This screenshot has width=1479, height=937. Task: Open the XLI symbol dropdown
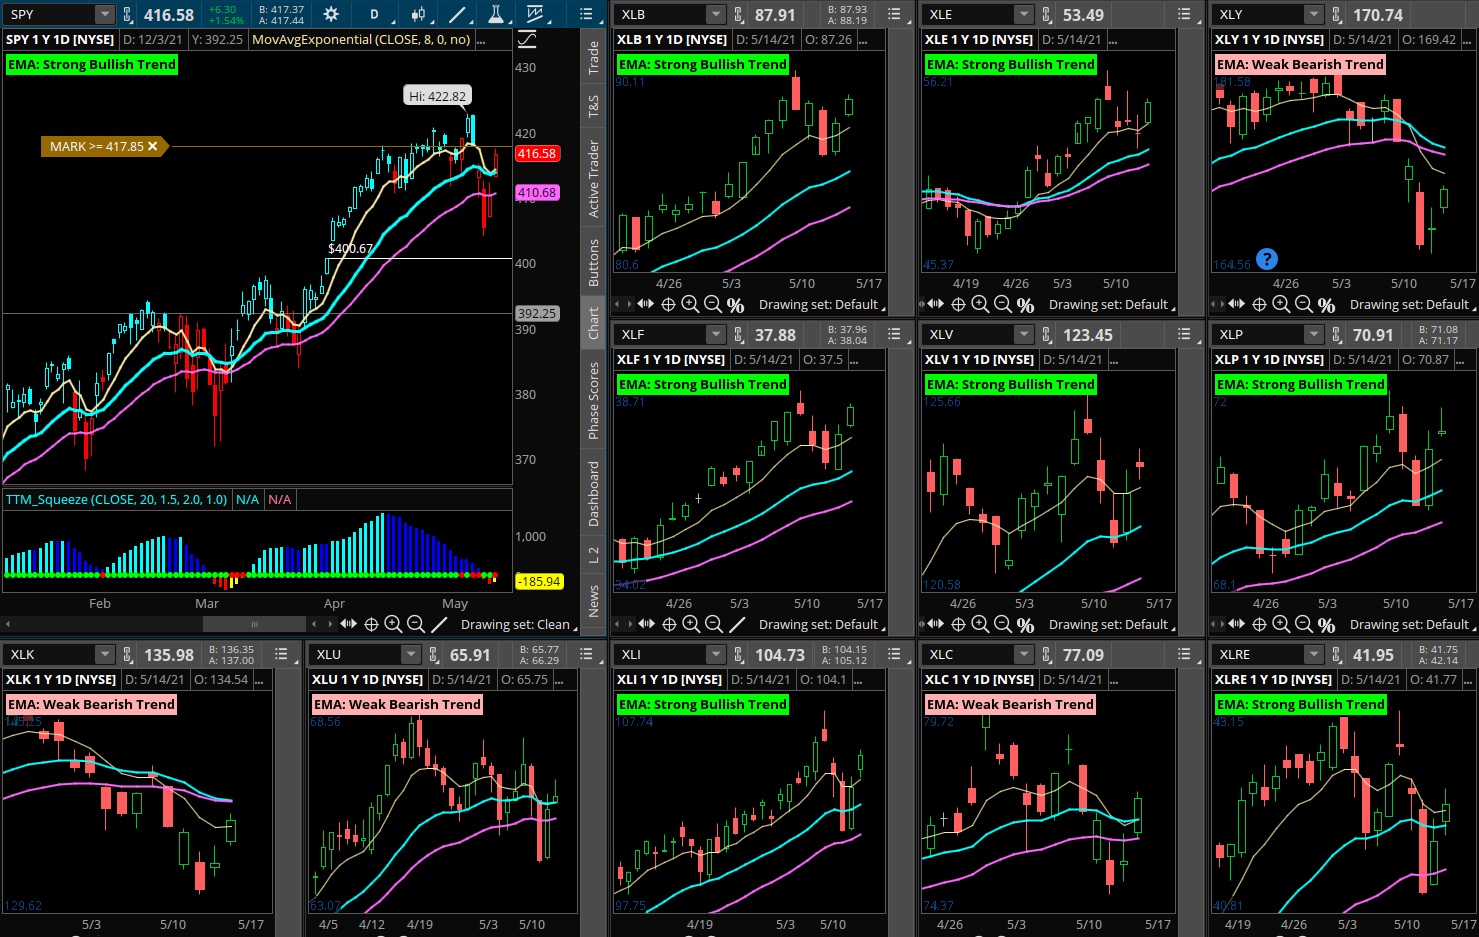point(715,654)
